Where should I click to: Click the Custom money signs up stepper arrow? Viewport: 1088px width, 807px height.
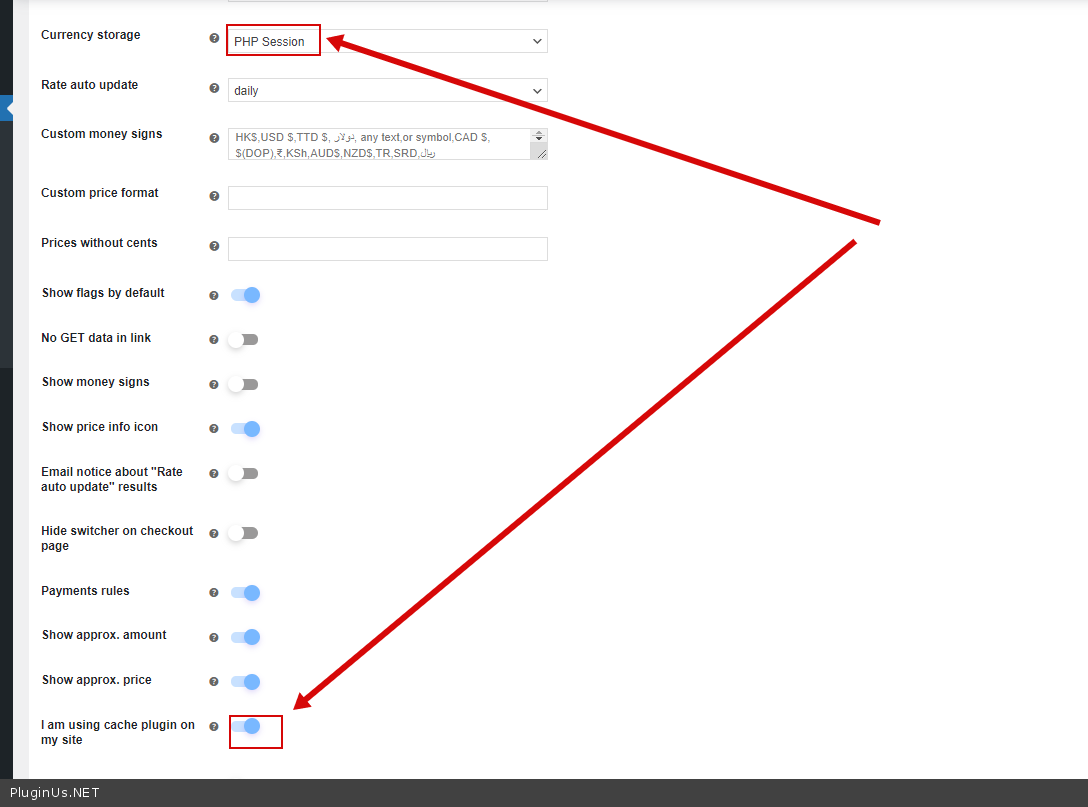coord(540,133)
